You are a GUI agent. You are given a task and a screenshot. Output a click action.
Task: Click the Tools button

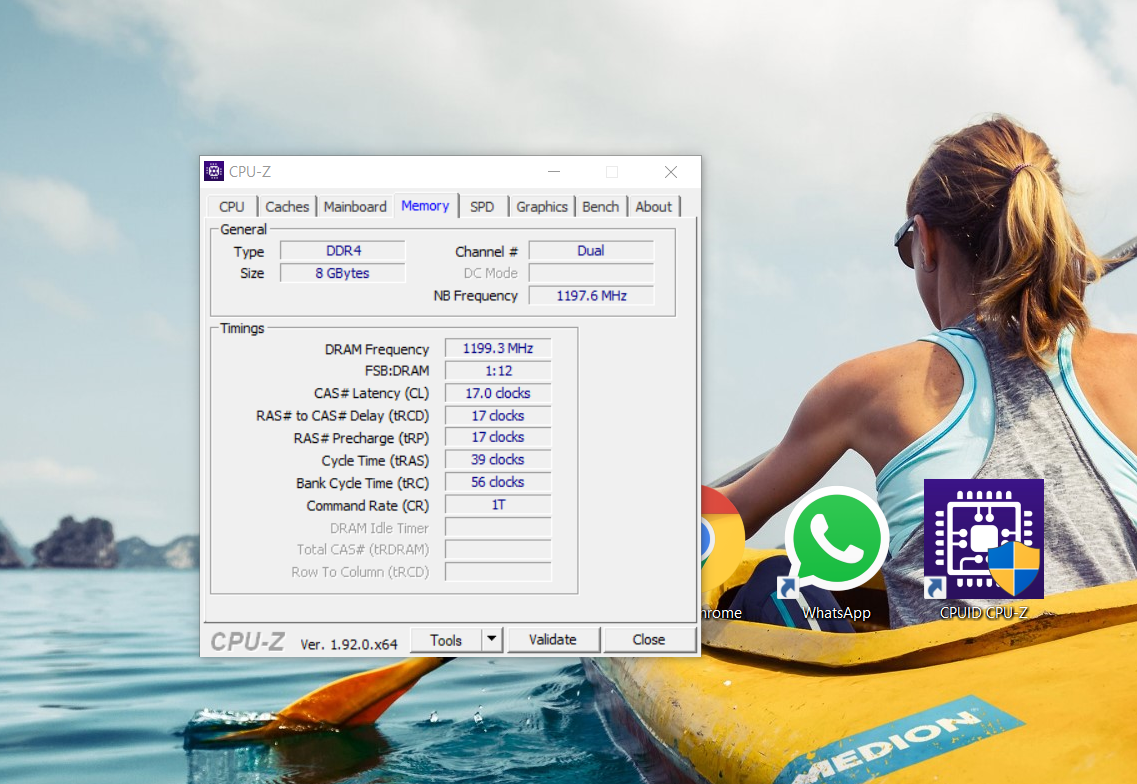[446, 640]
